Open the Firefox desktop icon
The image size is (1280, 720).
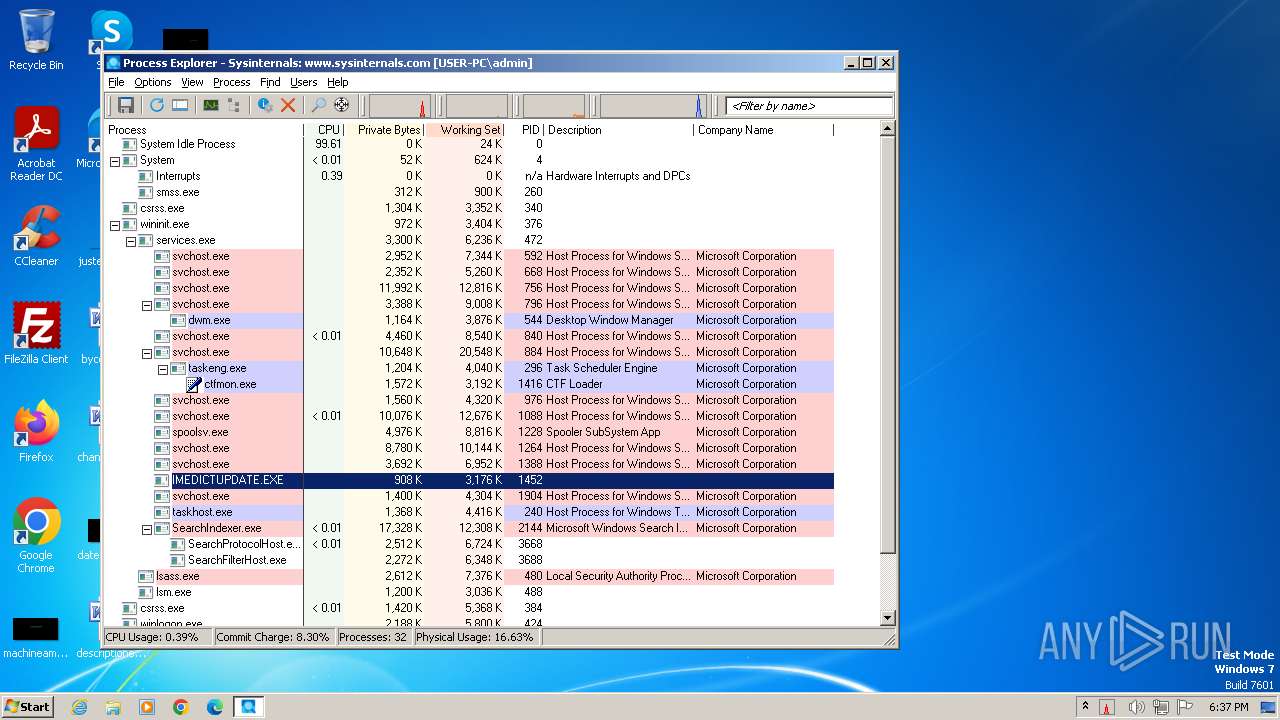36,431
